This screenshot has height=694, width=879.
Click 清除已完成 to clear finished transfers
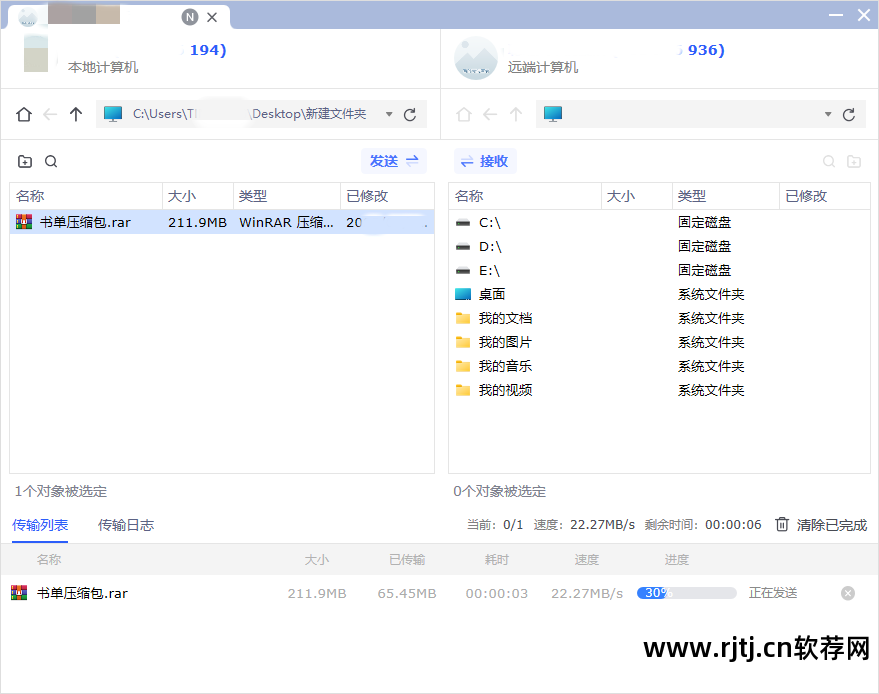(x=821, y=525)
